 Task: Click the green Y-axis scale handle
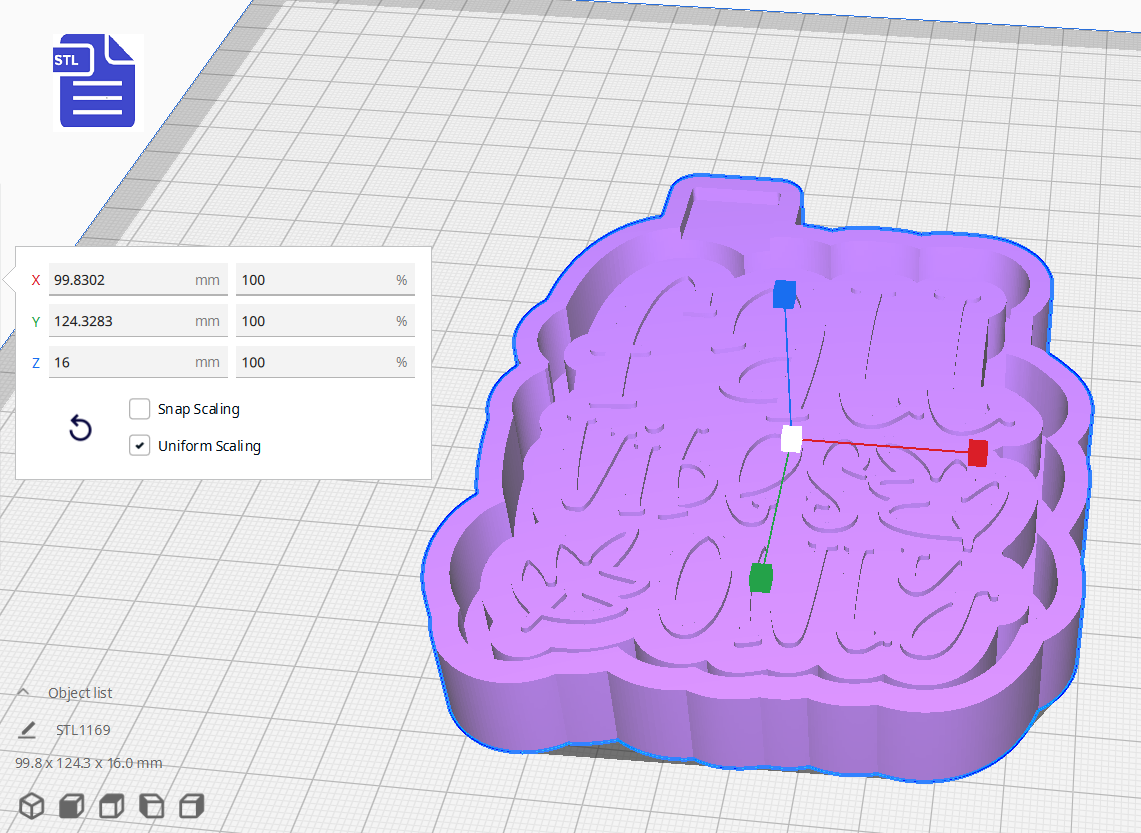(759, 578)
